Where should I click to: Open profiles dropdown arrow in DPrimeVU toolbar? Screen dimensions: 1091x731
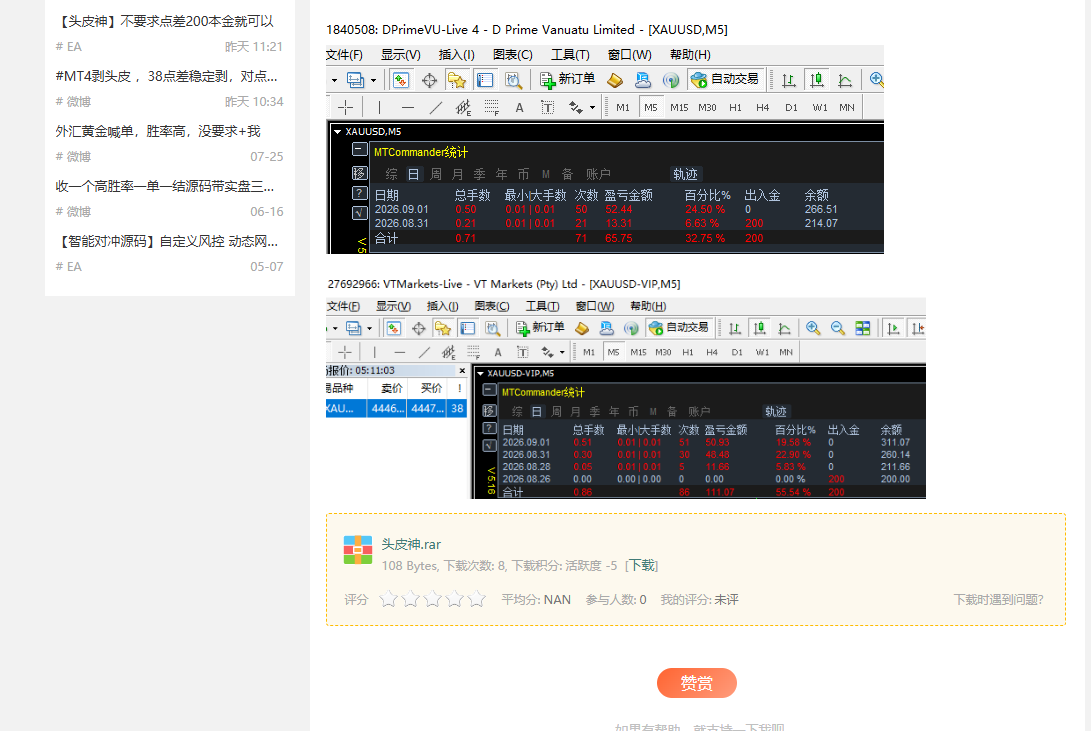click(x=373, y=81)
